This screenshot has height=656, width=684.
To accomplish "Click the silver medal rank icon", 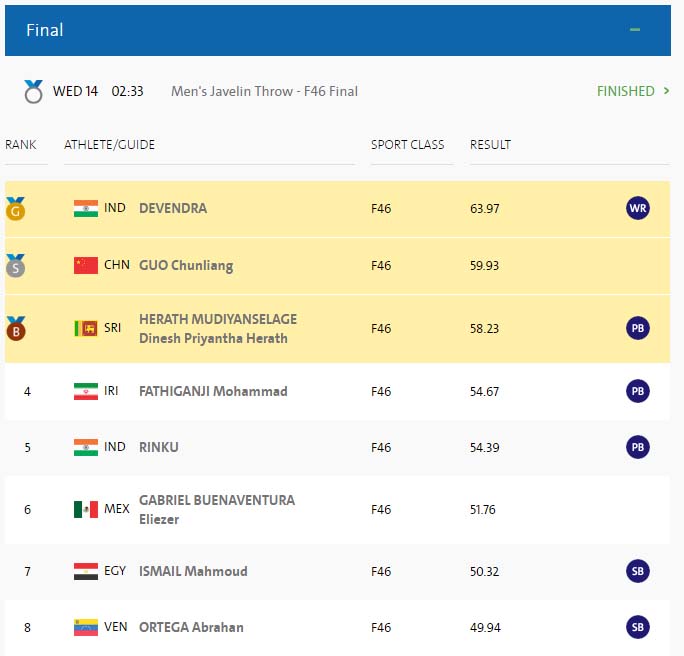I will (15, 266).
